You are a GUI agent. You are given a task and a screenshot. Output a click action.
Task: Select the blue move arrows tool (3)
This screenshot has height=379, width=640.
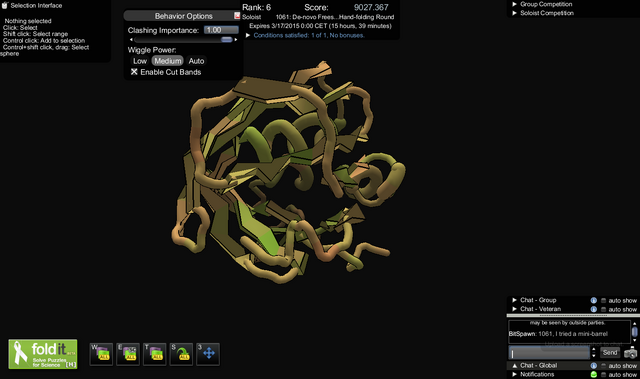(208, 354)
